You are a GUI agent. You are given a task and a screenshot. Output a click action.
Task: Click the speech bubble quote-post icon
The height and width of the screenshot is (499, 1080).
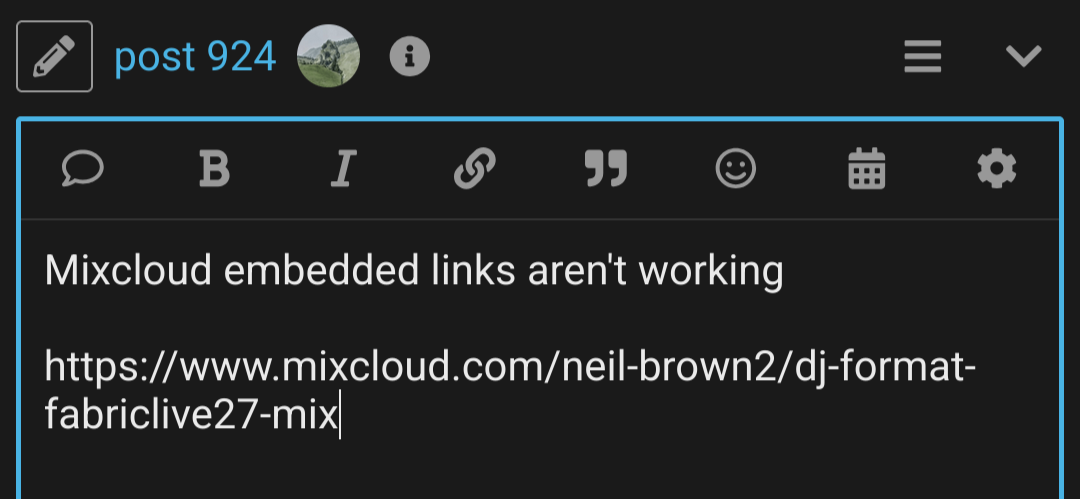coord(83,169)
